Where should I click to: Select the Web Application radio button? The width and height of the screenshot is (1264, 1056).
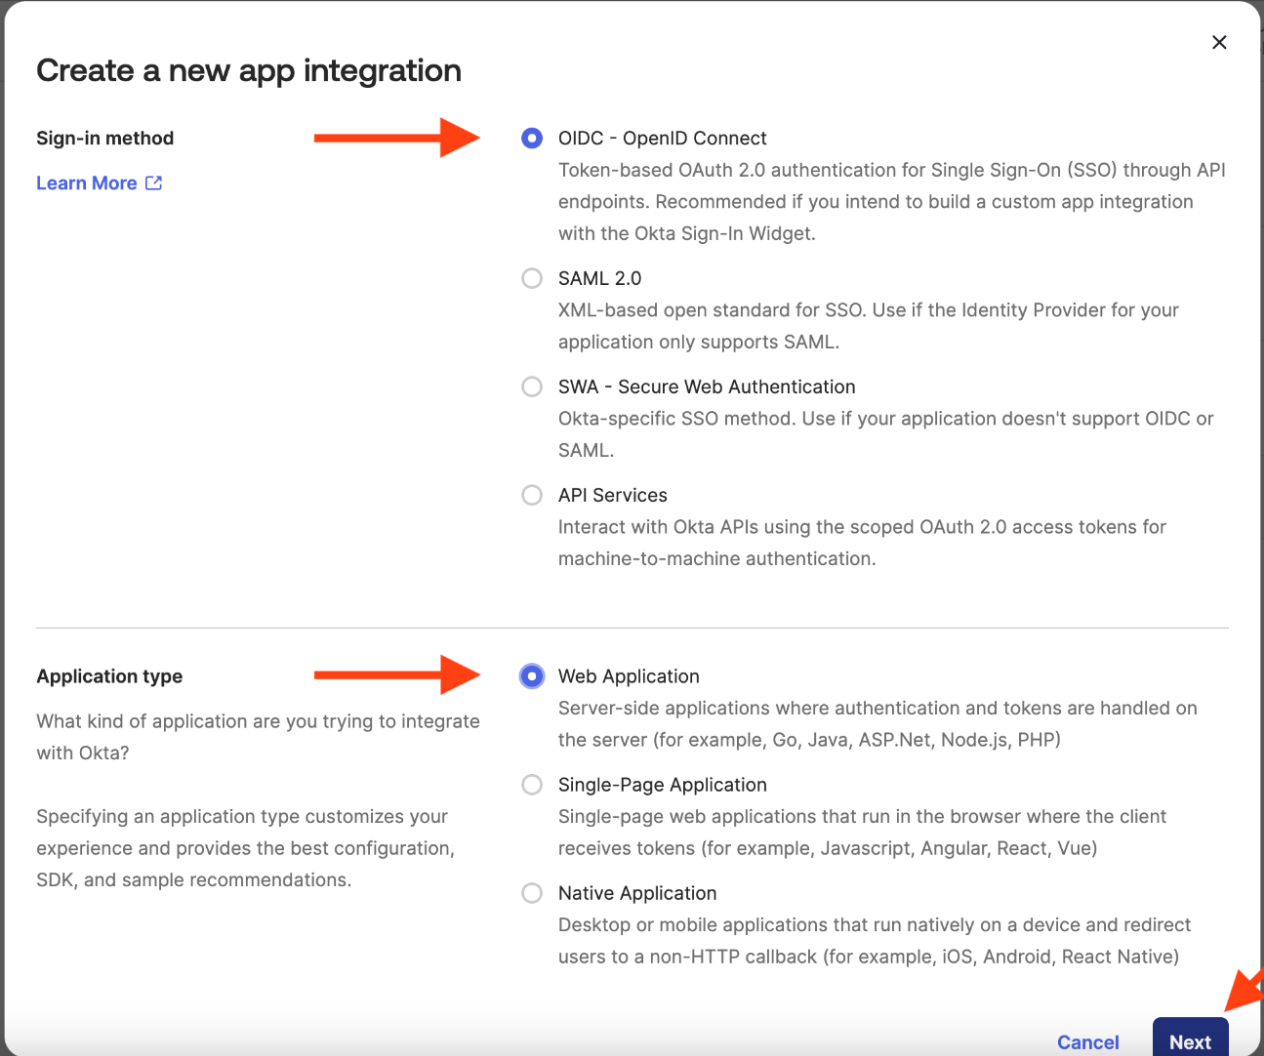(x=532, y=676)
